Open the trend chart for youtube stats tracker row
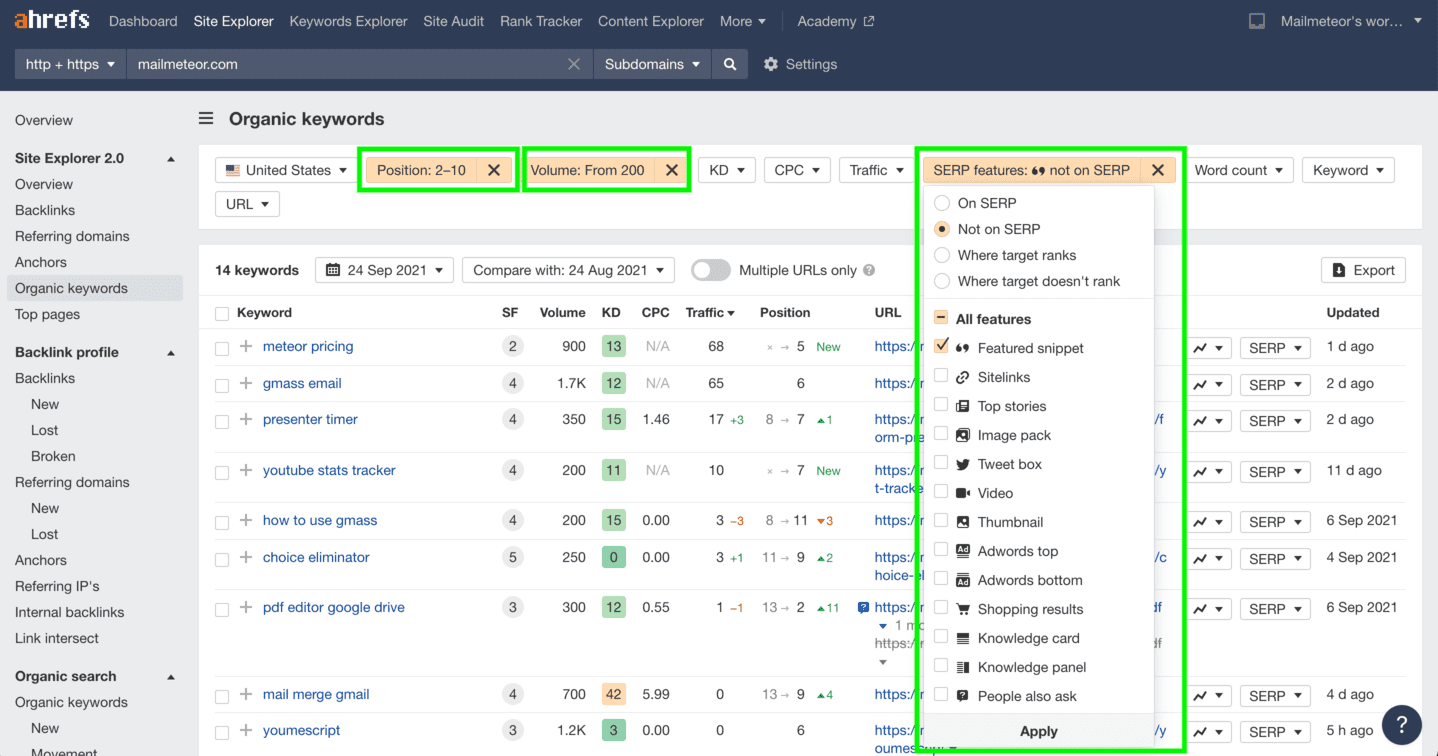The width and height of the screenshot is (1438, 756). [1210, 471]
